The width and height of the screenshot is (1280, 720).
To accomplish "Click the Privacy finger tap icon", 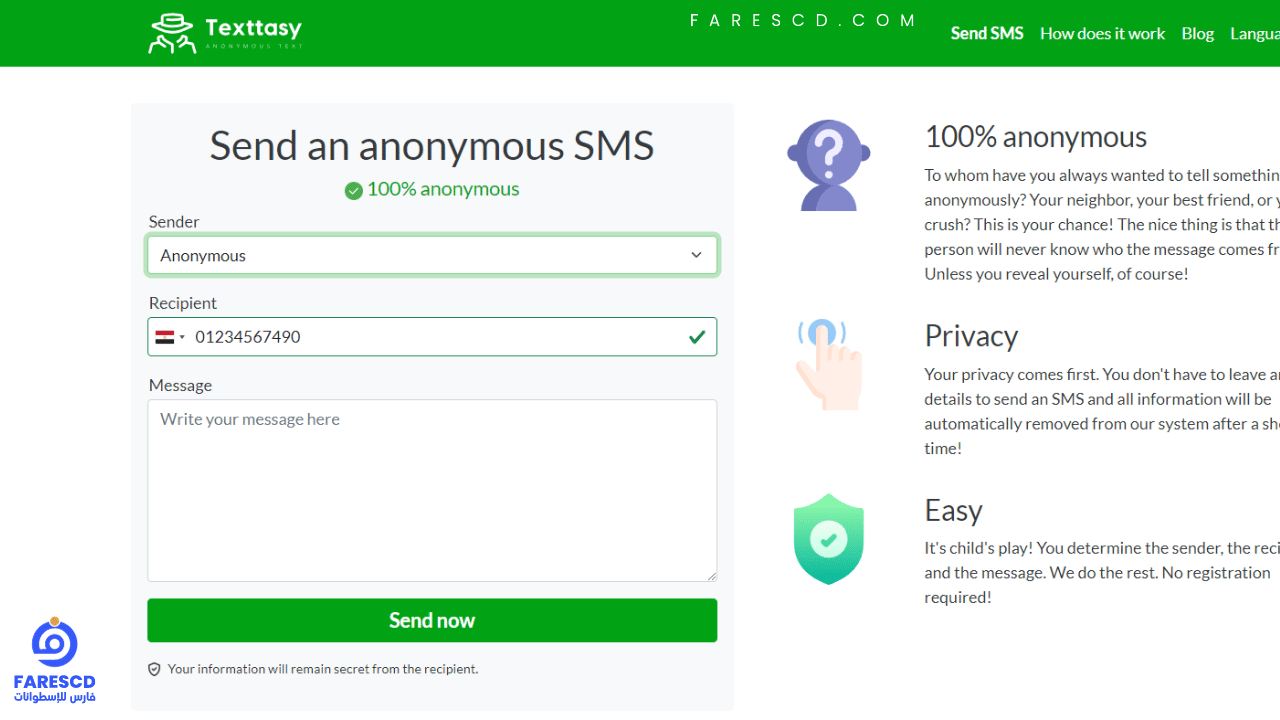I will click(x=827, y=364).
